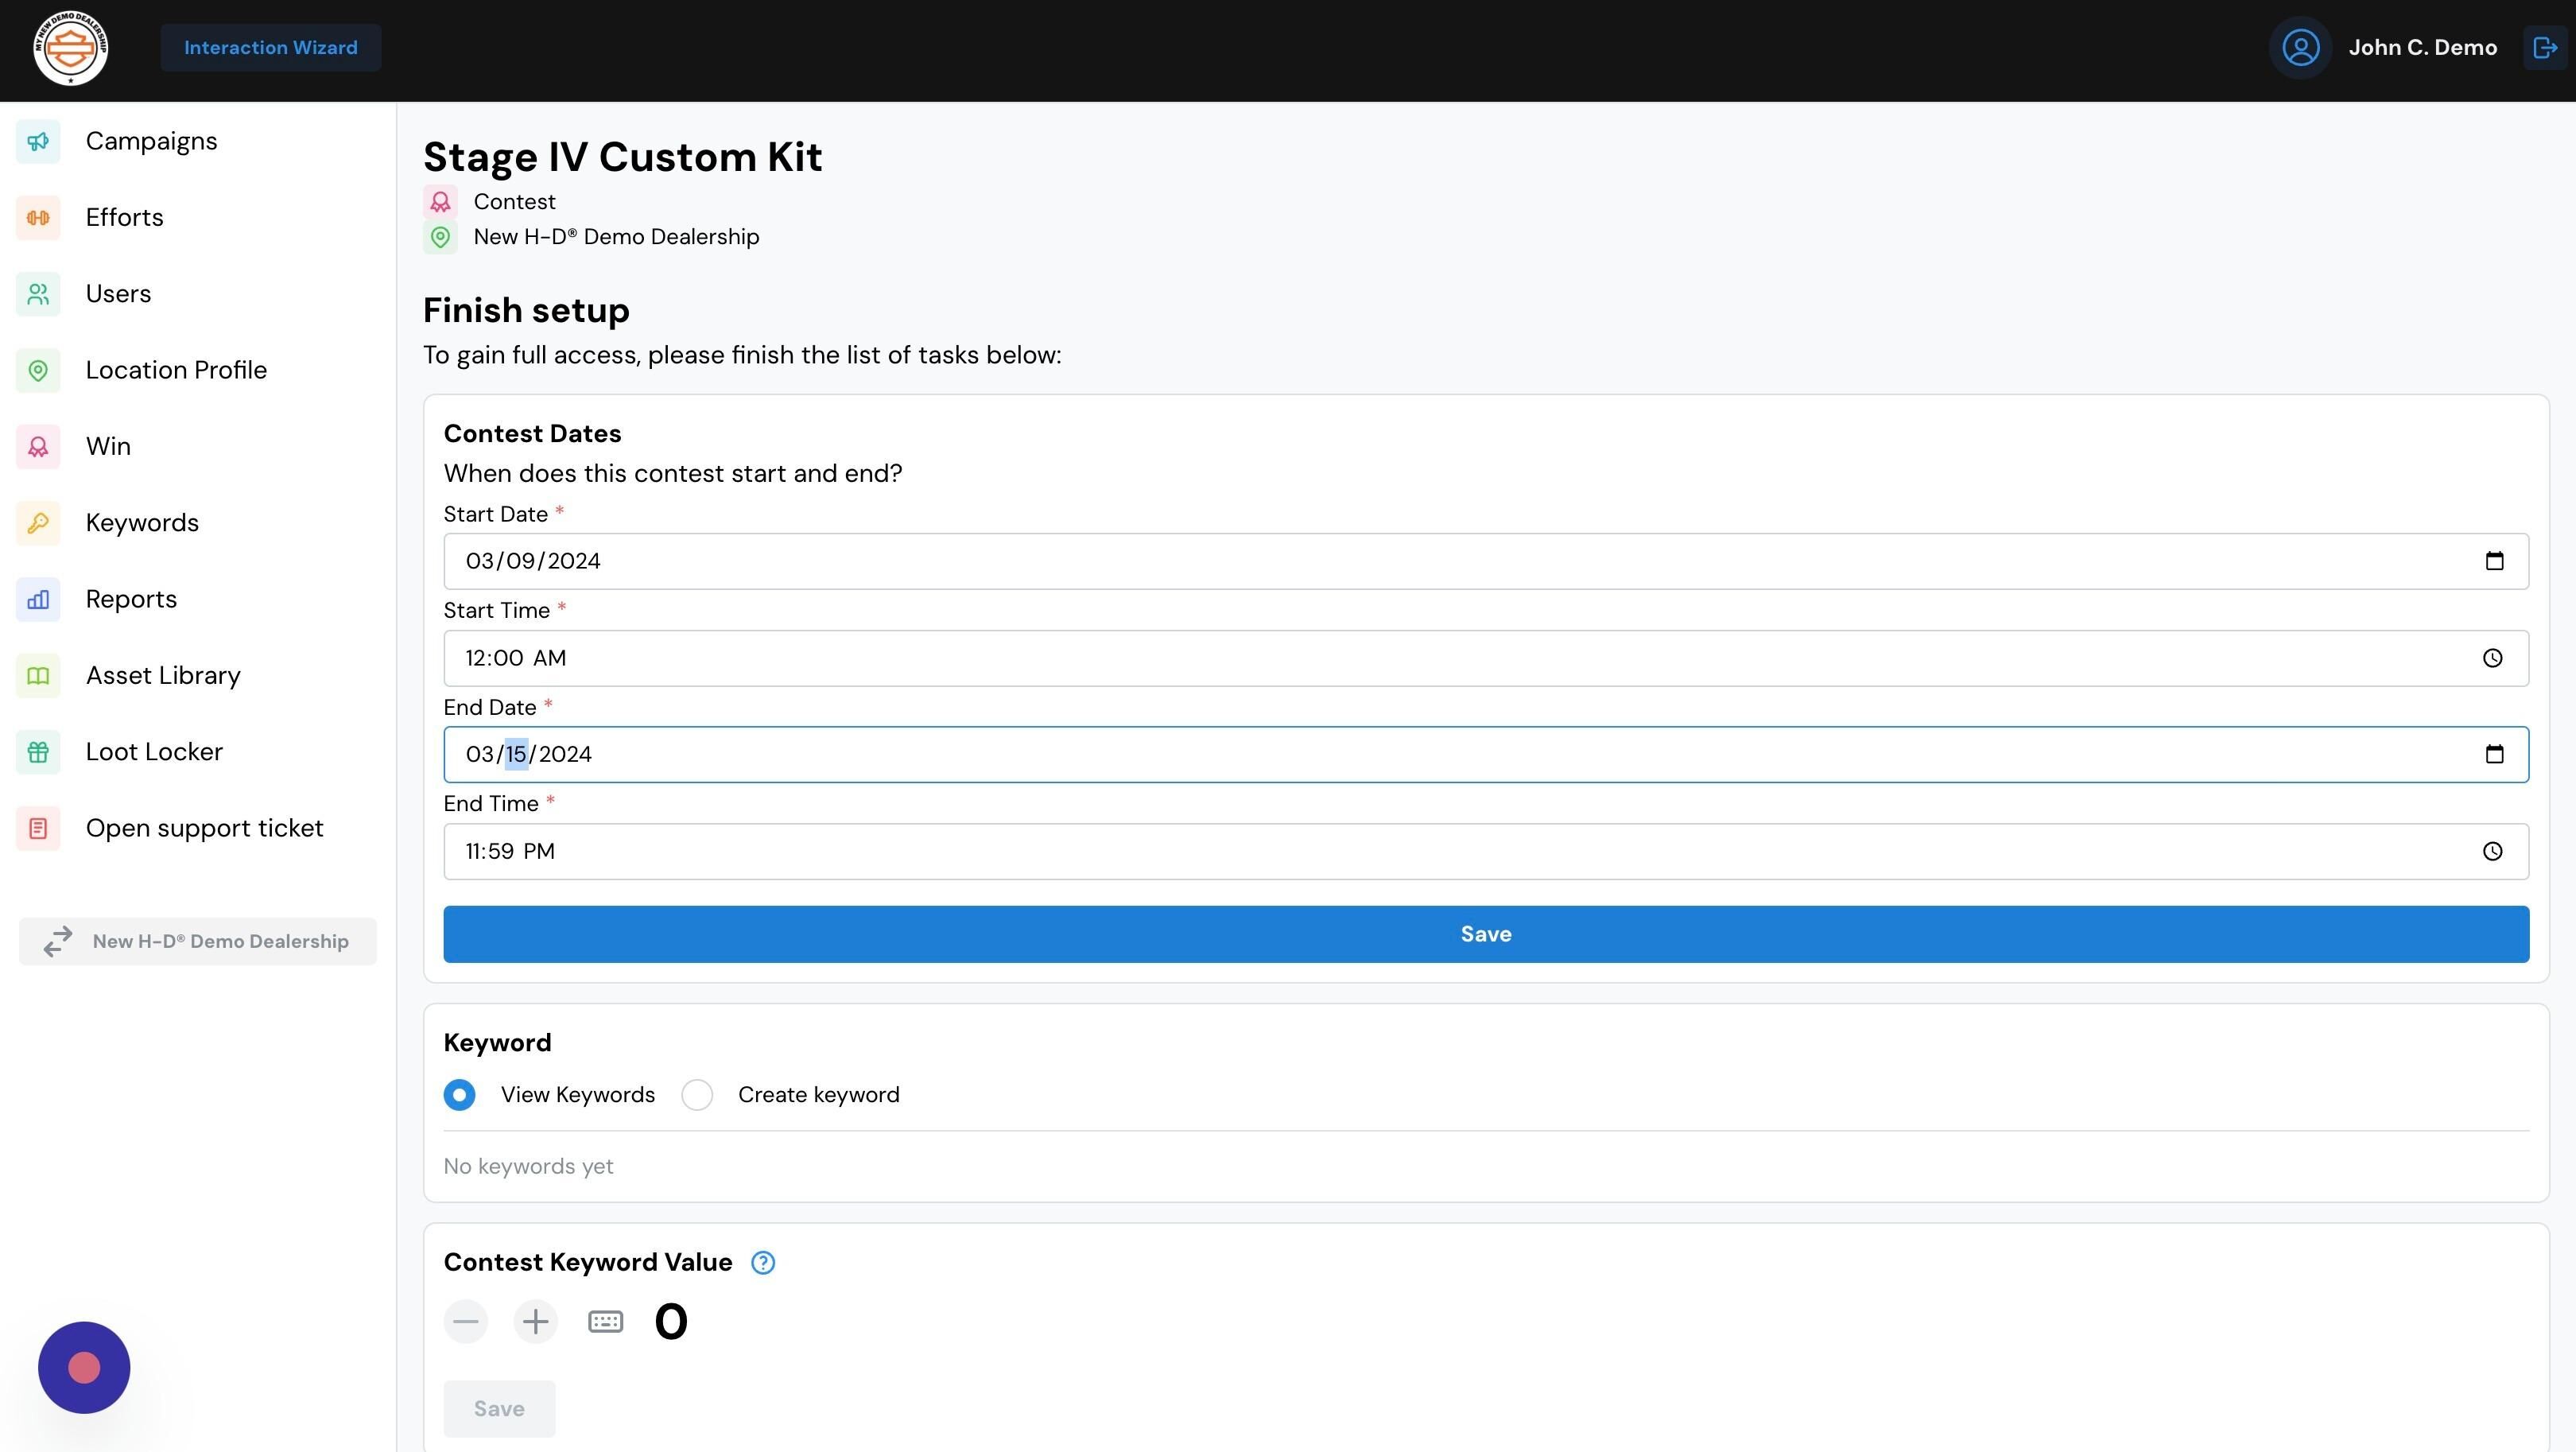Viewport: 2576px width, 1452px height.
Task: Select the Create keyword radio option
Action: coord(697,1095)
